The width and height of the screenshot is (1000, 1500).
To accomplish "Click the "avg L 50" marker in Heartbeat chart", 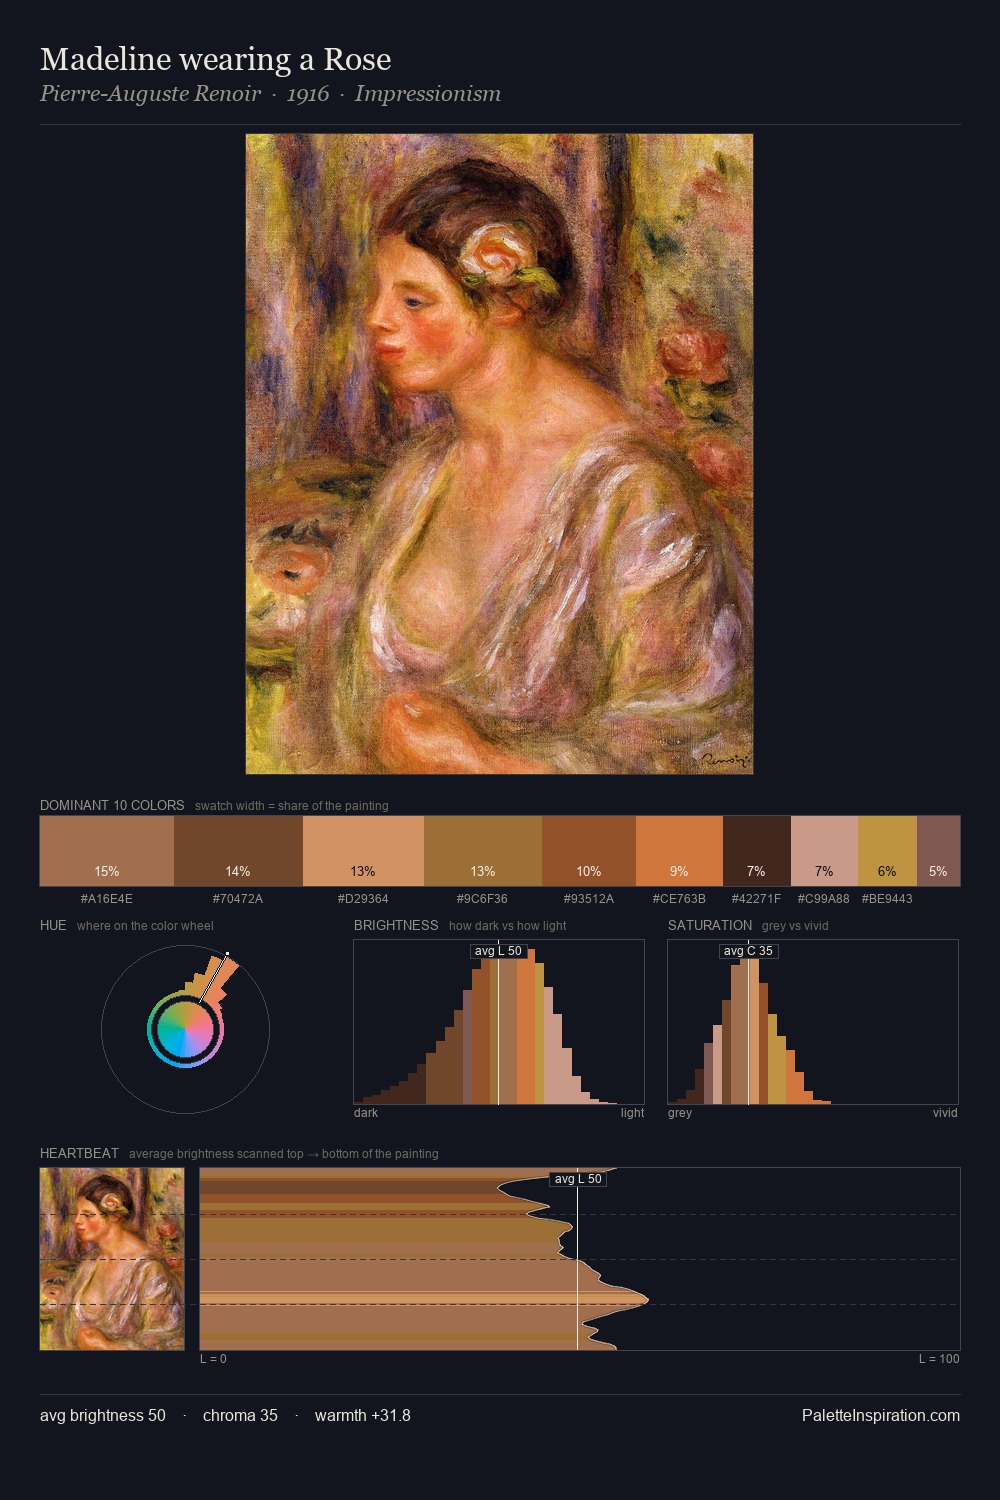I will 578,1178.
